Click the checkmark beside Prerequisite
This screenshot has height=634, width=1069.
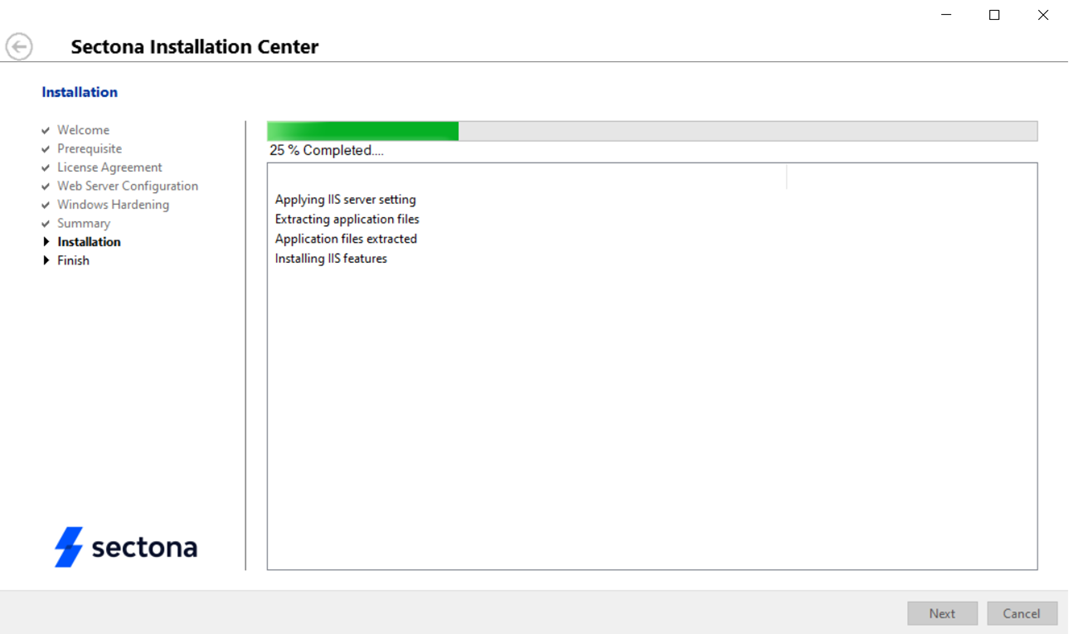(x=46, y=149)
